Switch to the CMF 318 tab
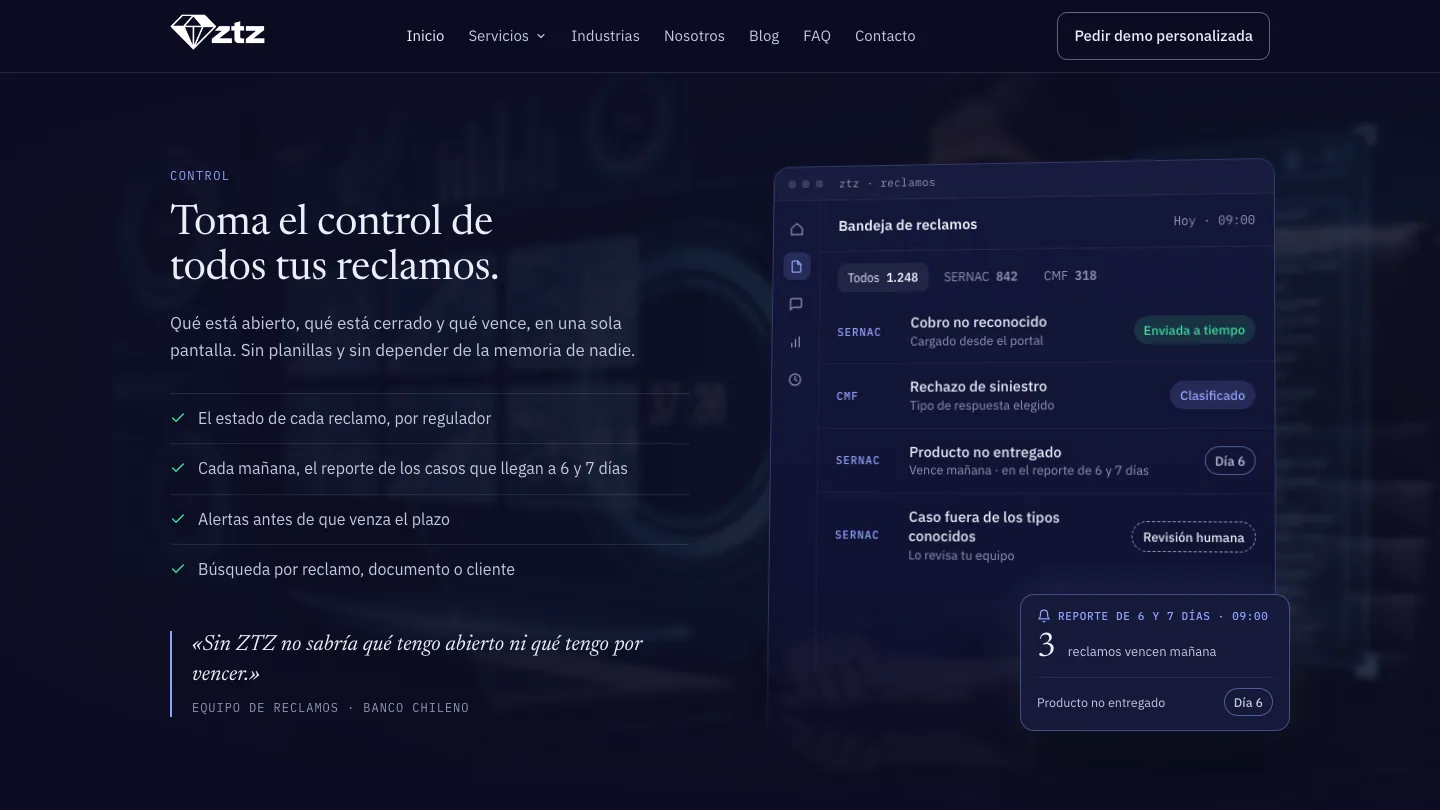This screenshot has width=1440, height=810. [1070, 276]
